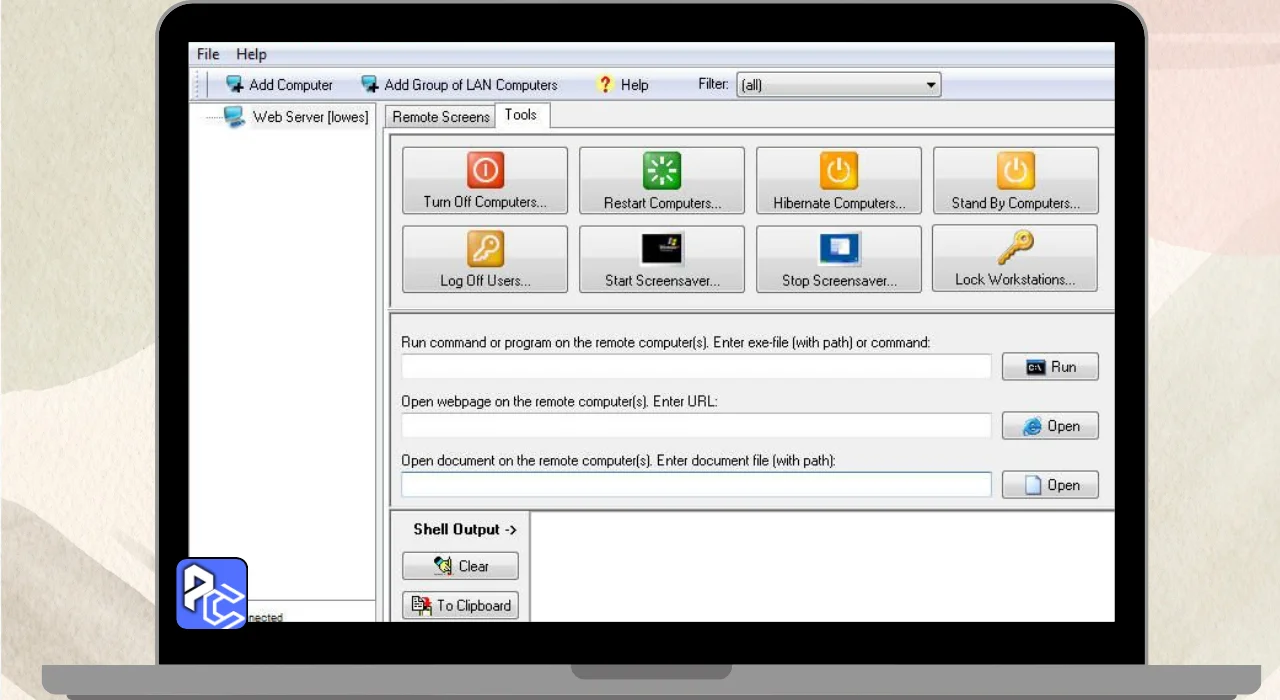Image resolution: width=1280 pixels, height=700 pixels.
Task: Open Help from the toolbar
Action: click(x=622, y=85)
